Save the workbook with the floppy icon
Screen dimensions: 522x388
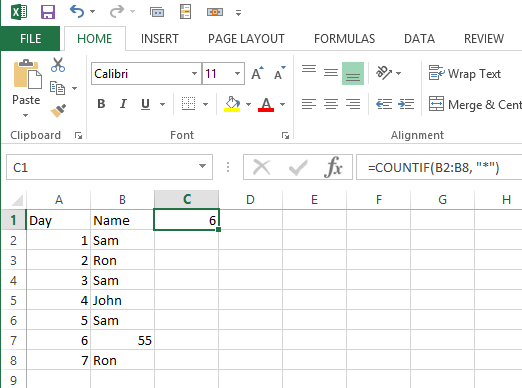[x=48, y=12]
